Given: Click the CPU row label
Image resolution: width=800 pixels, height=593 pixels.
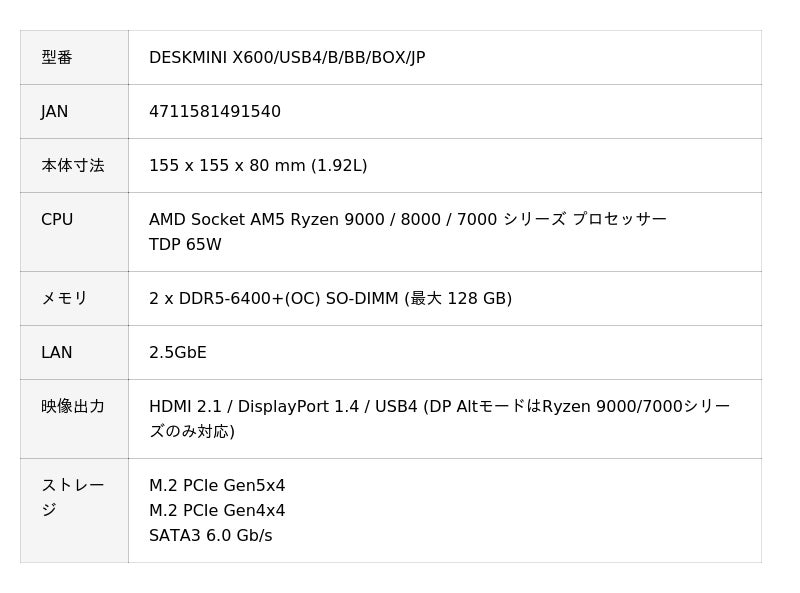Looking at the screenshot, I should [57, 220].
